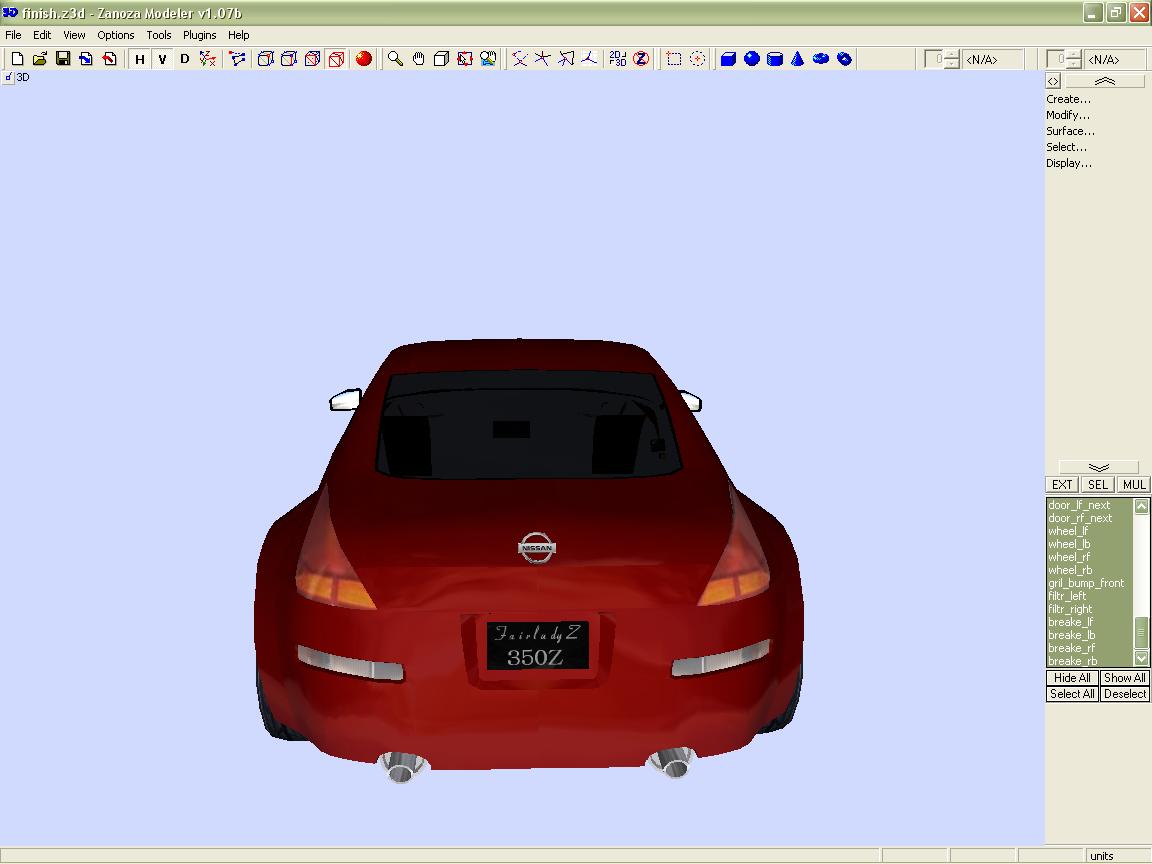
Task: Click the 2D/3D switch icon
Action: [x=618, y=59]
